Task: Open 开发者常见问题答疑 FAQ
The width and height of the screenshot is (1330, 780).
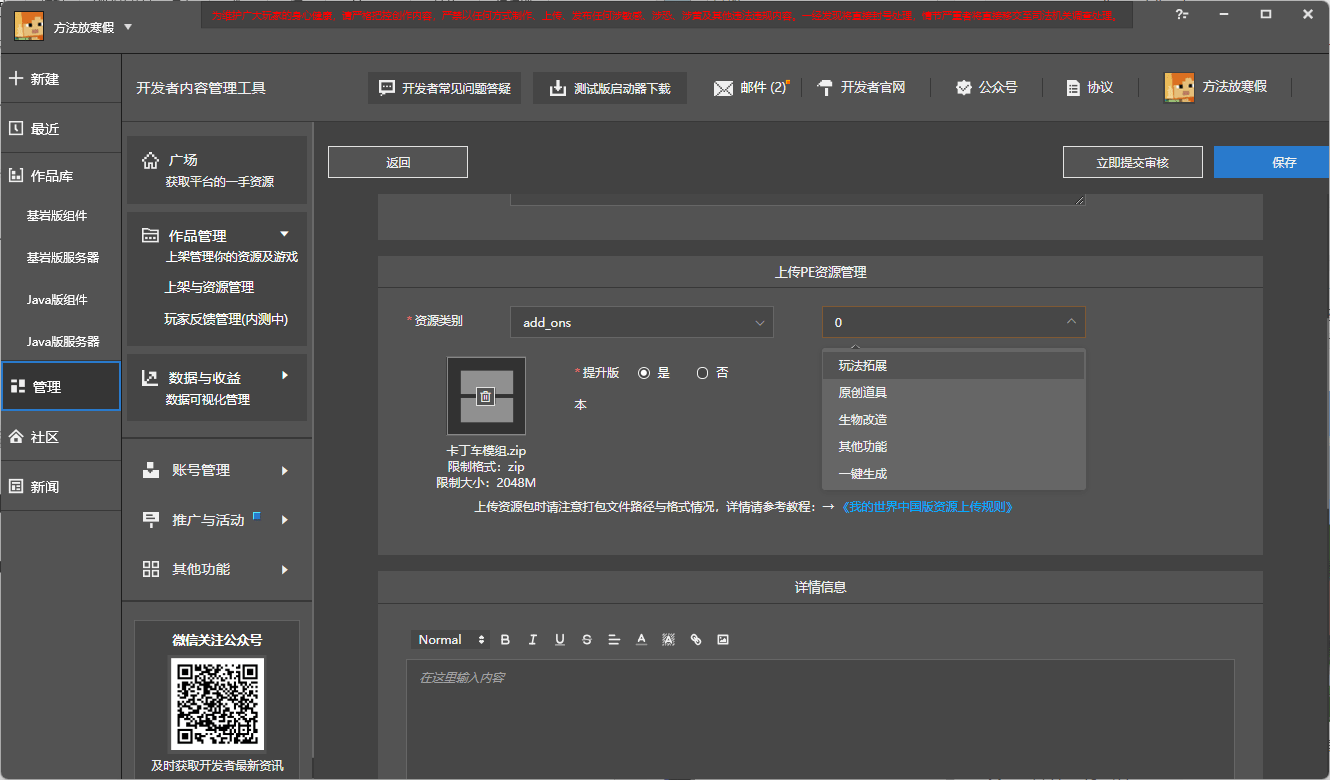Action: click(x=444, y=88)
